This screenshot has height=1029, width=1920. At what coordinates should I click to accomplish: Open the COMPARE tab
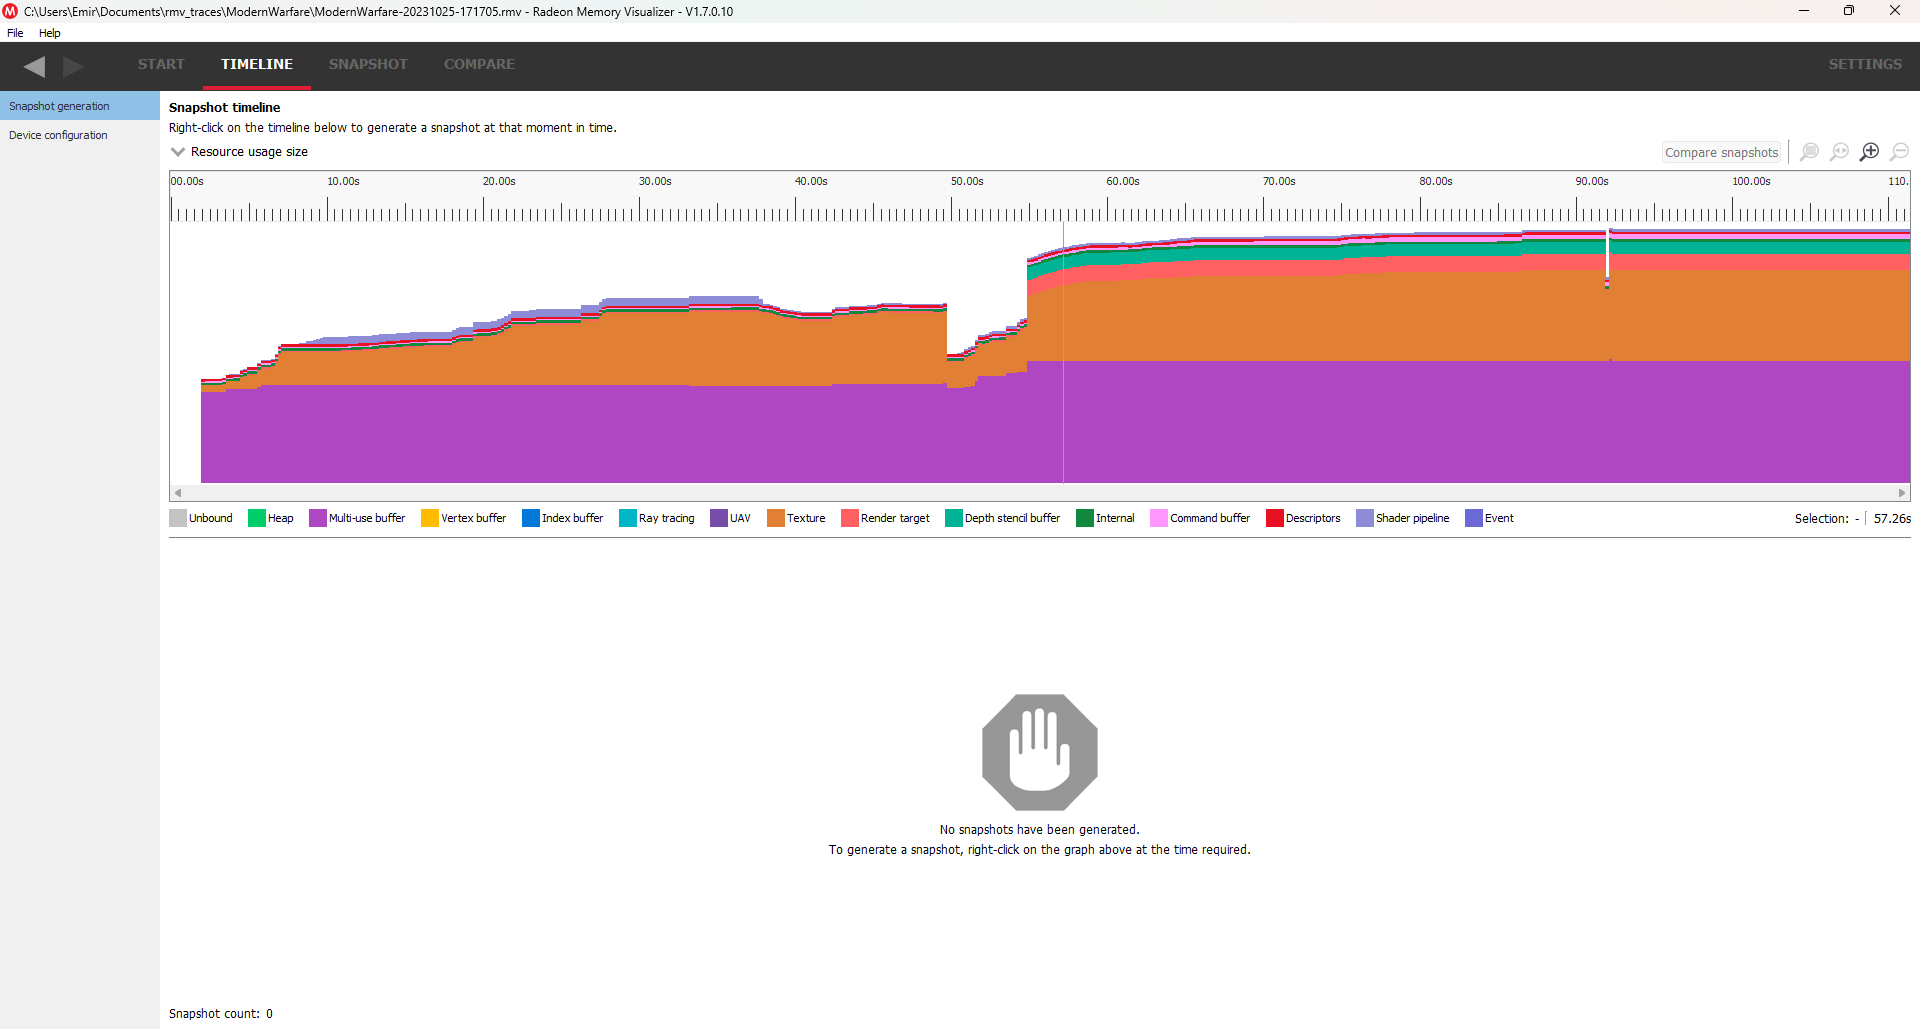point(479,64)
